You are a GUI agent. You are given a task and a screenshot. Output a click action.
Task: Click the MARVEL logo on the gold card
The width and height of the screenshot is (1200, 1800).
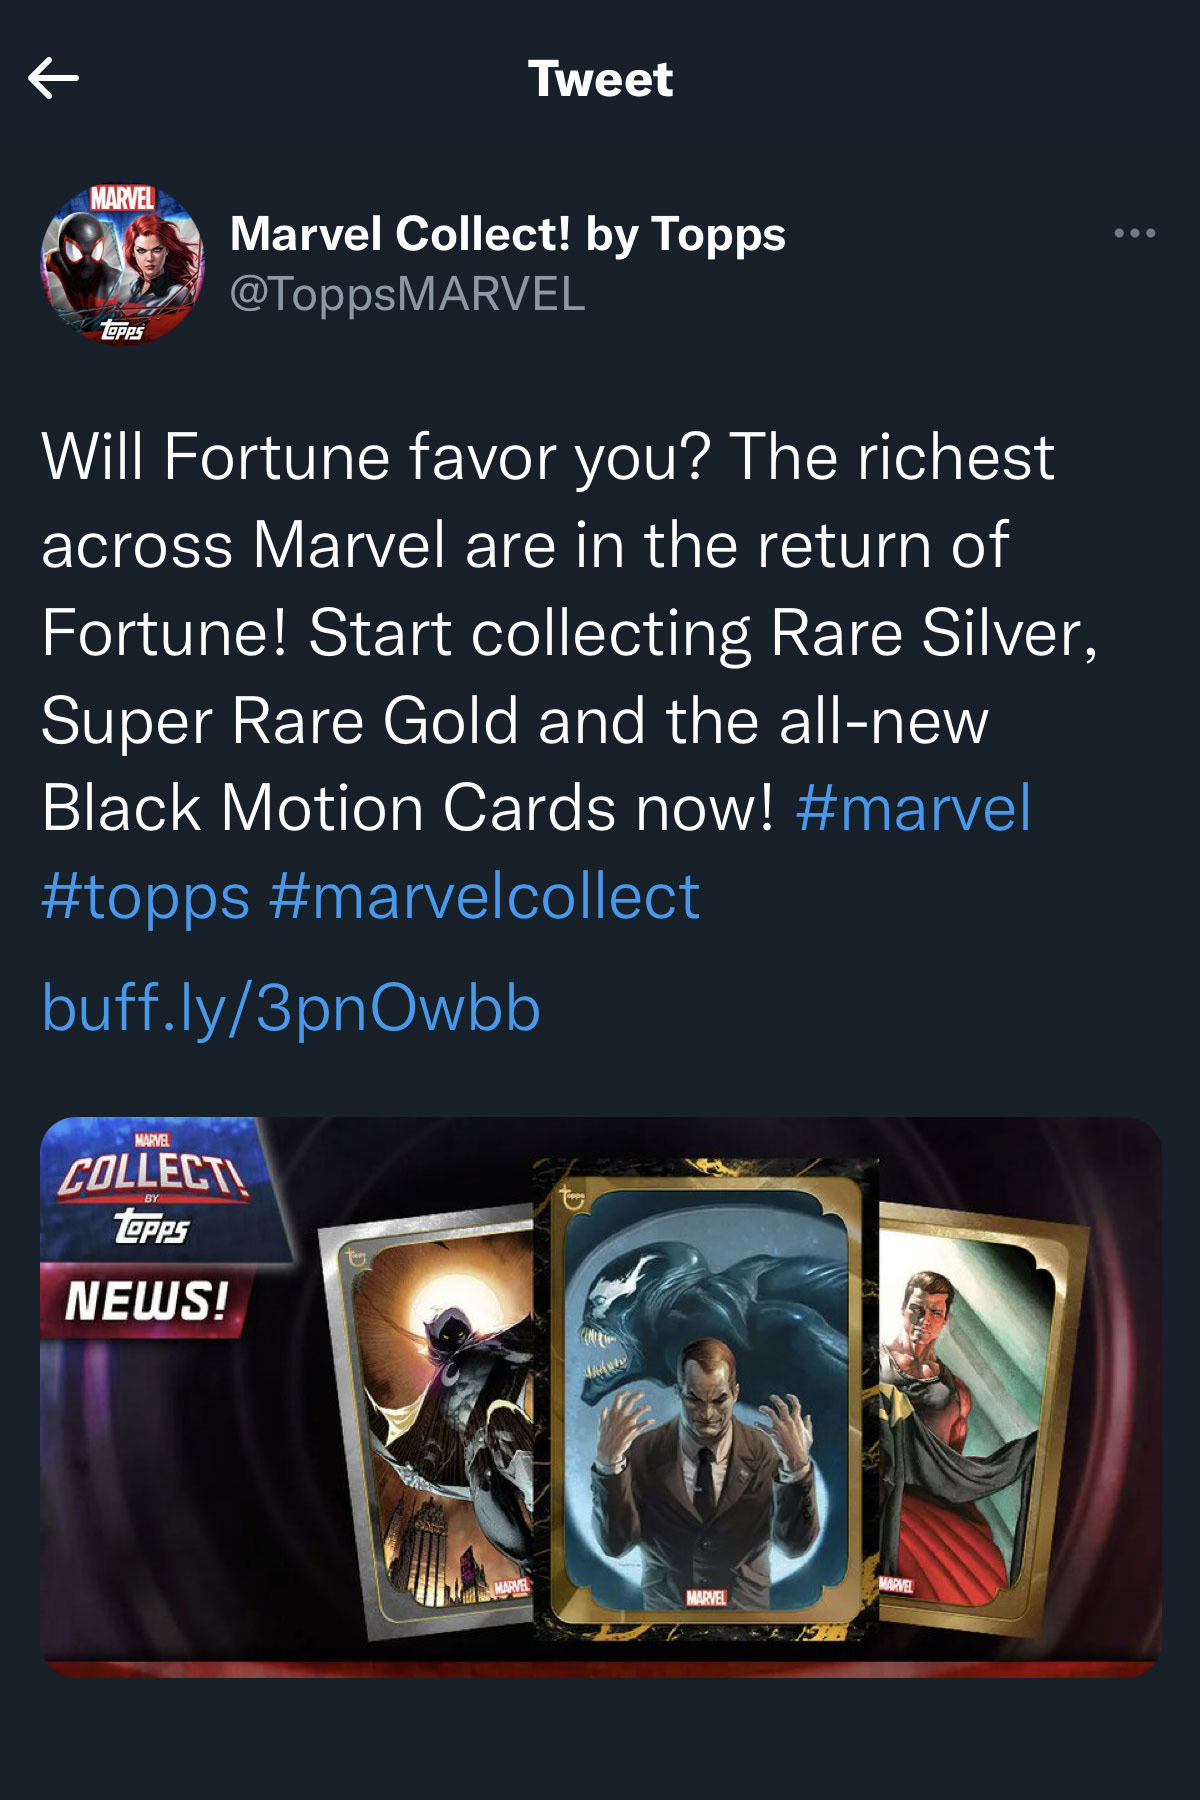click(x=896, y=1585)
